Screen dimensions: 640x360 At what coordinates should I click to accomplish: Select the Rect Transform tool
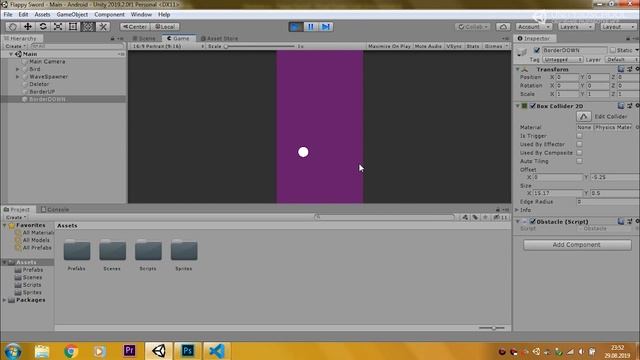coord(73,27)
